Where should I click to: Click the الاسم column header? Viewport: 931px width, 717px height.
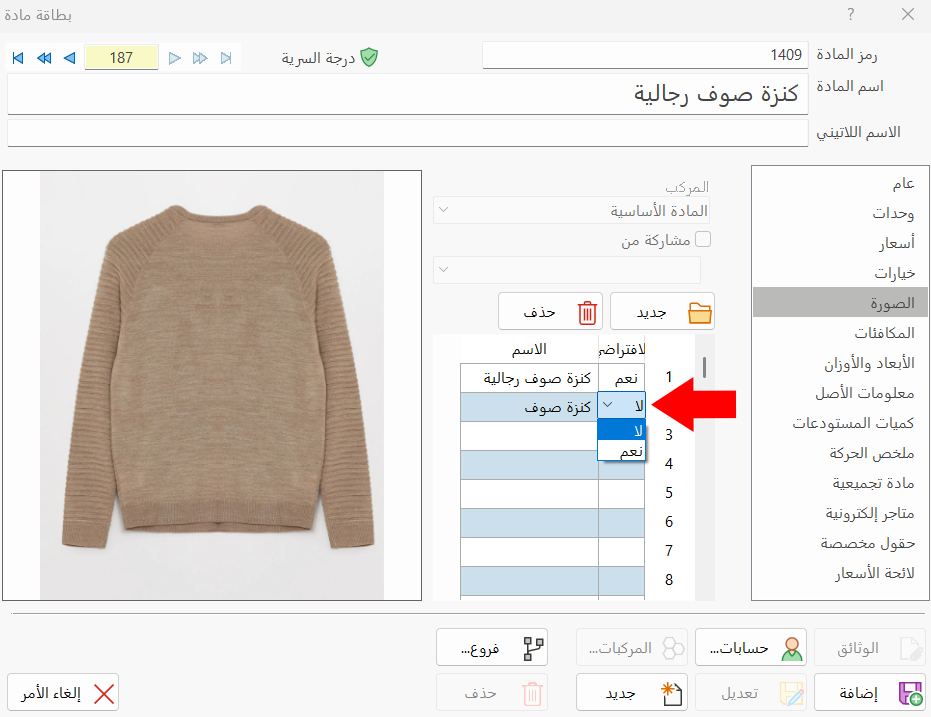pos(530,349)
